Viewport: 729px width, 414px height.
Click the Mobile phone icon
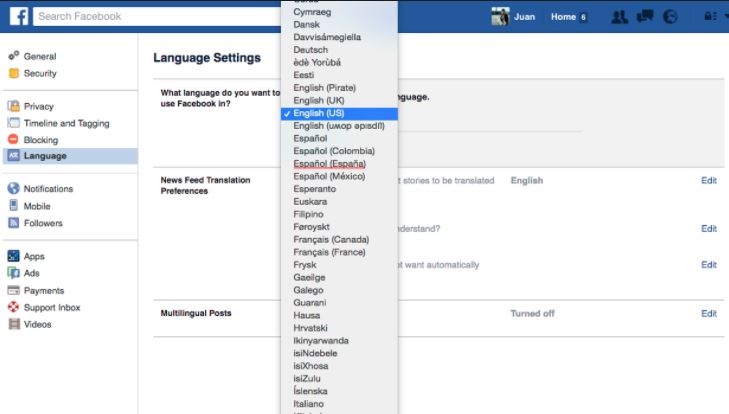(13, 206)
